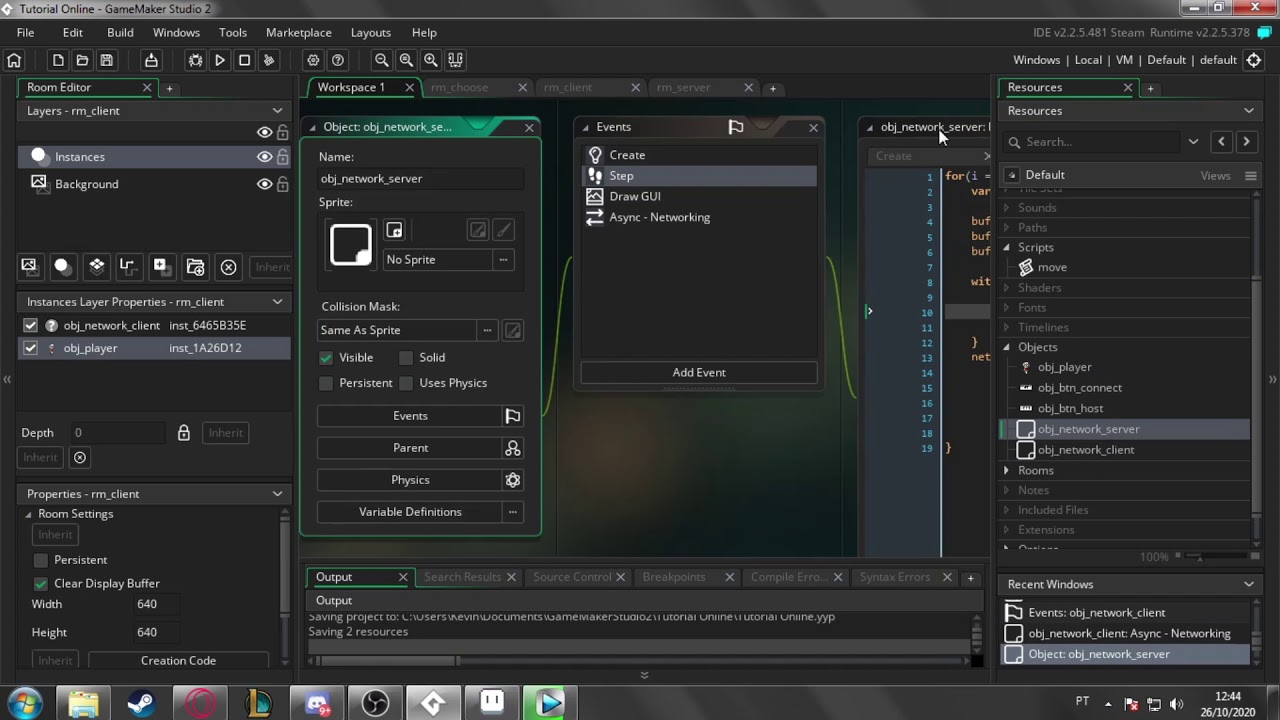The width and height of the screenshot is (1280, 720).
Task: Disable Clear Display Buffer checkbox
Action: [x=41, y=583]
